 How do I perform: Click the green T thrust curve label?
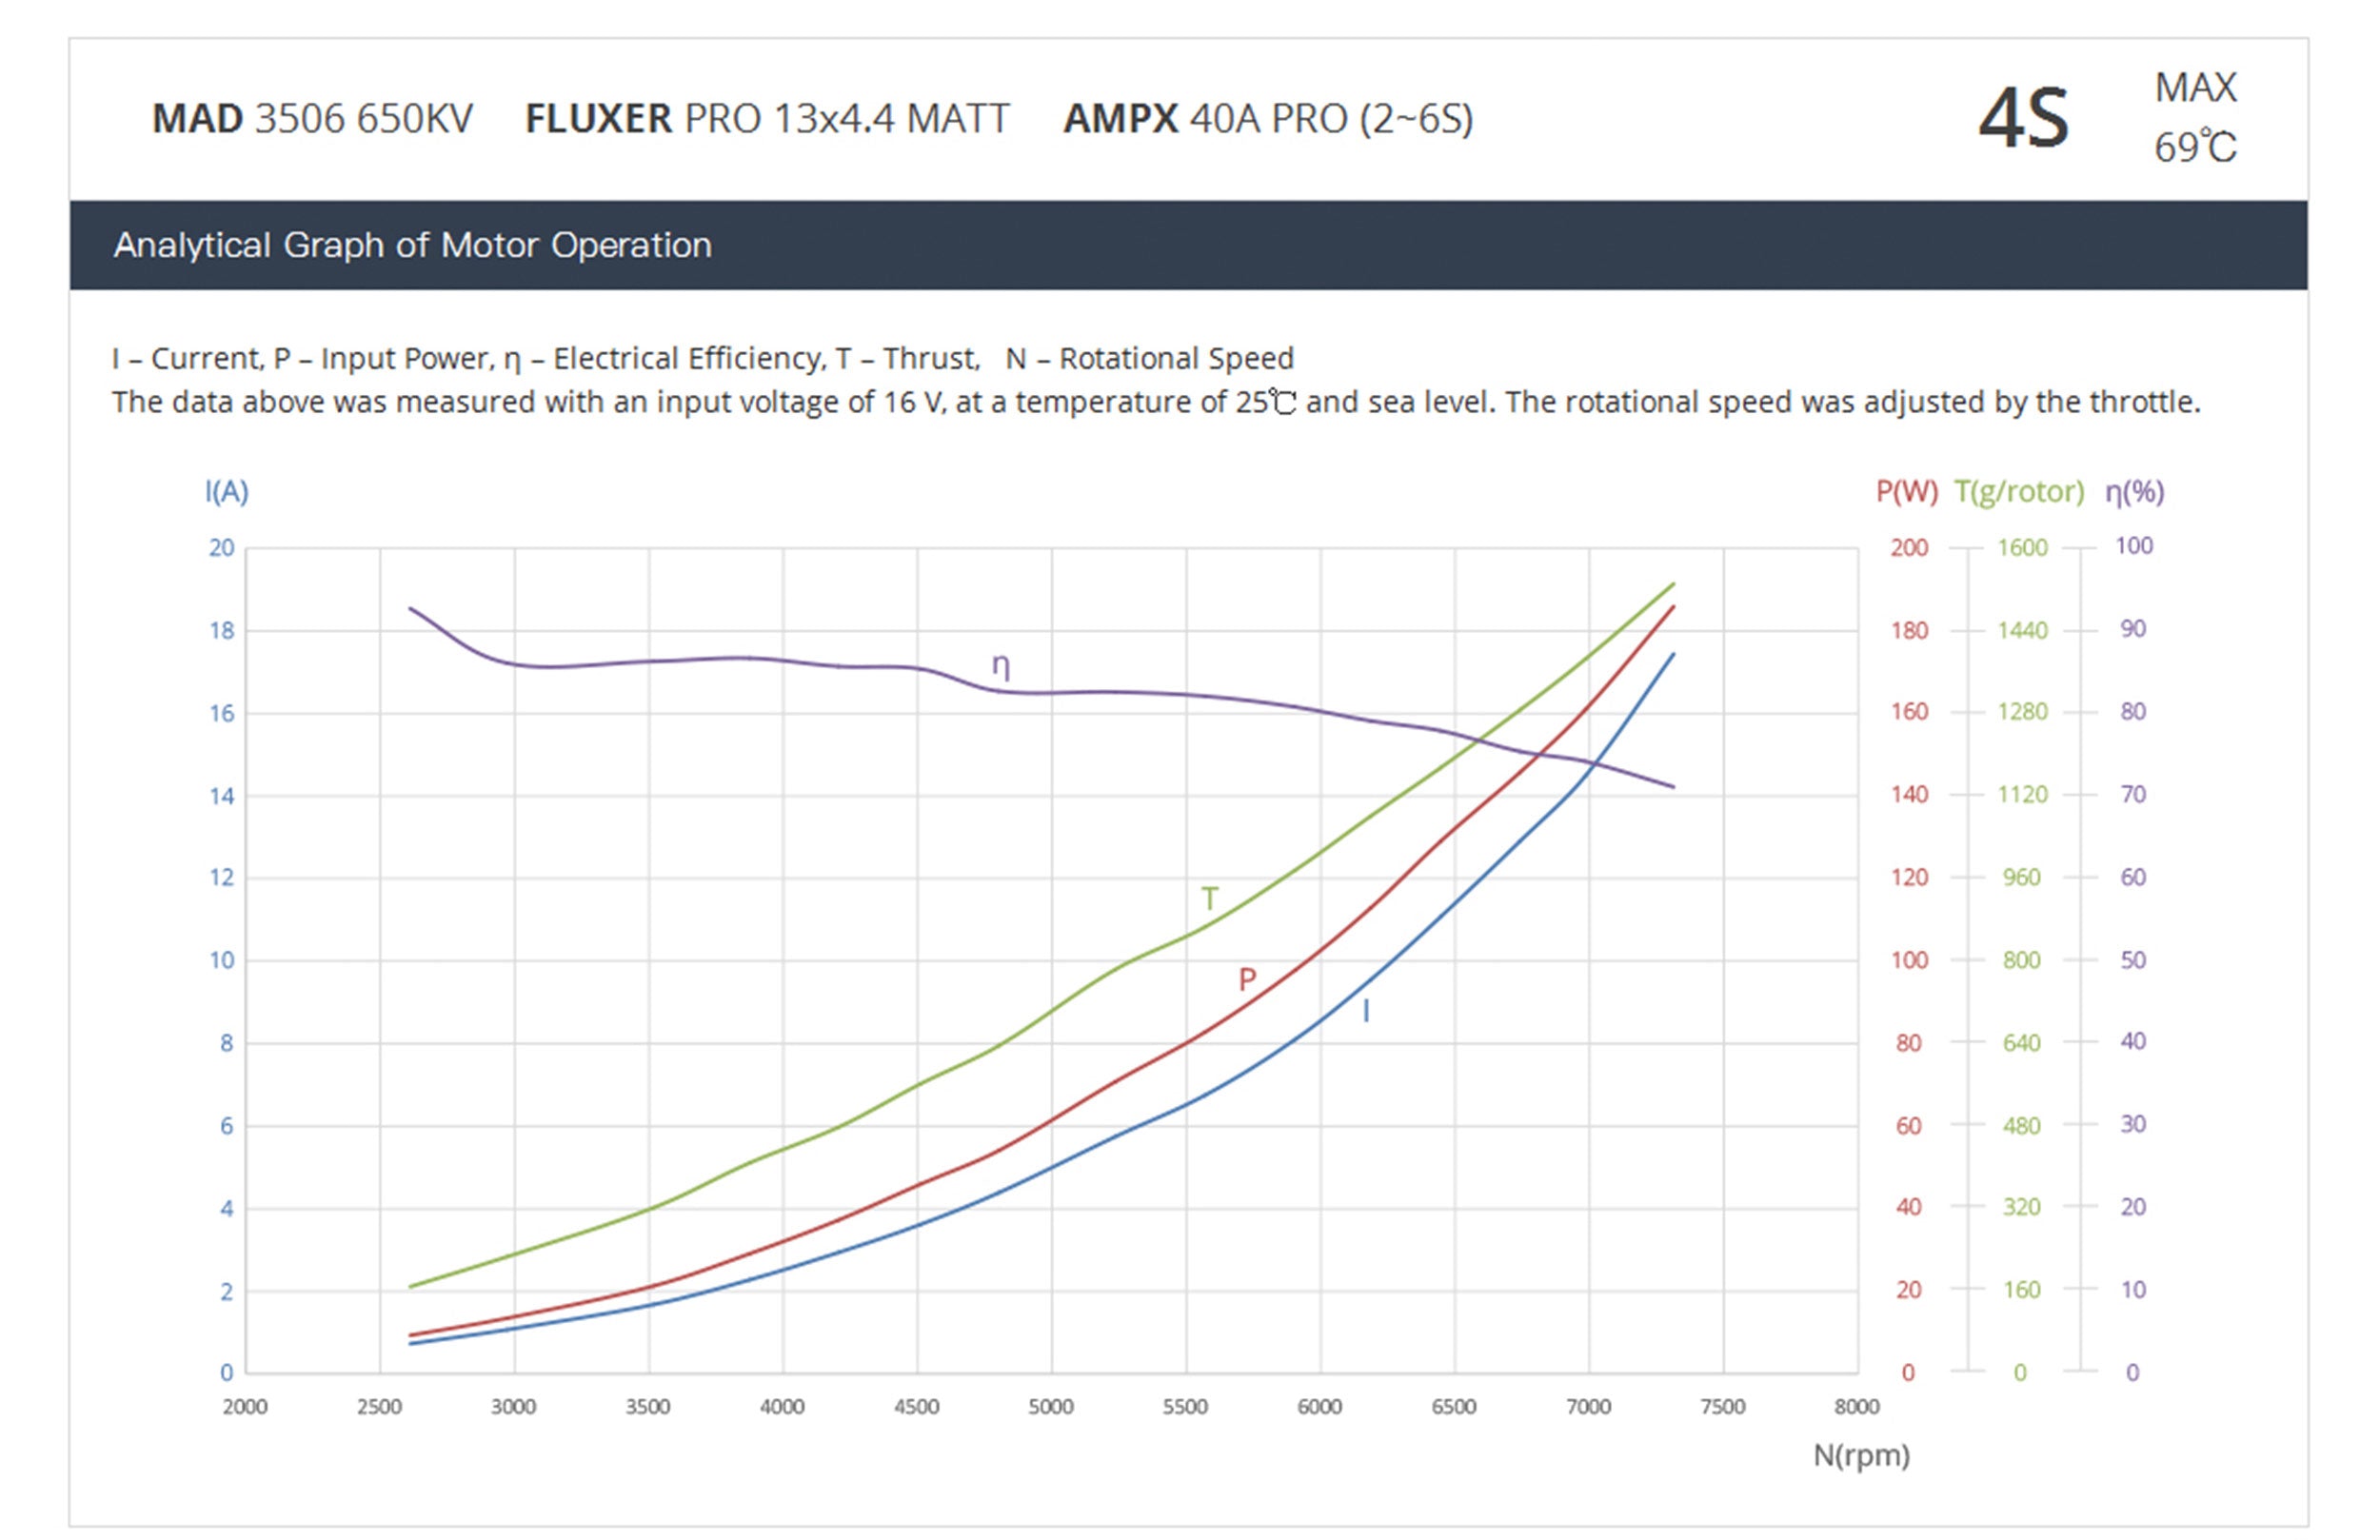1209,899
